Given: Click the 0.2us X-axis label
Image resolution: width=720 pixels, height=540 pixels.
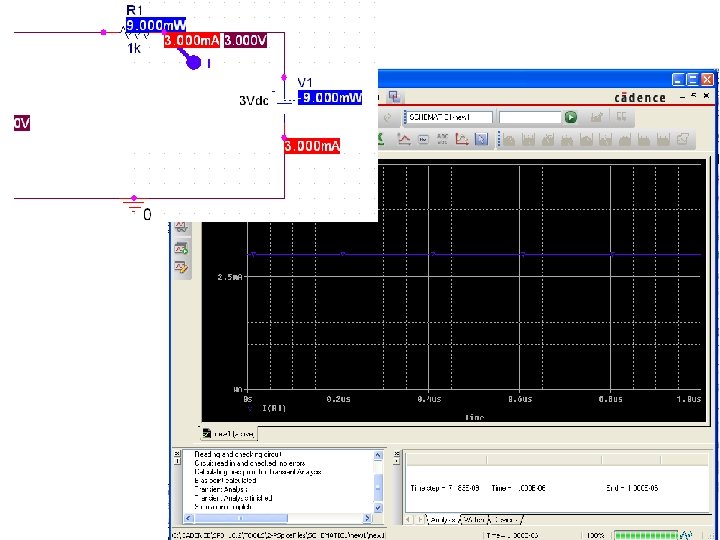Looking at the screenshot, I should [x=338, y=399].
